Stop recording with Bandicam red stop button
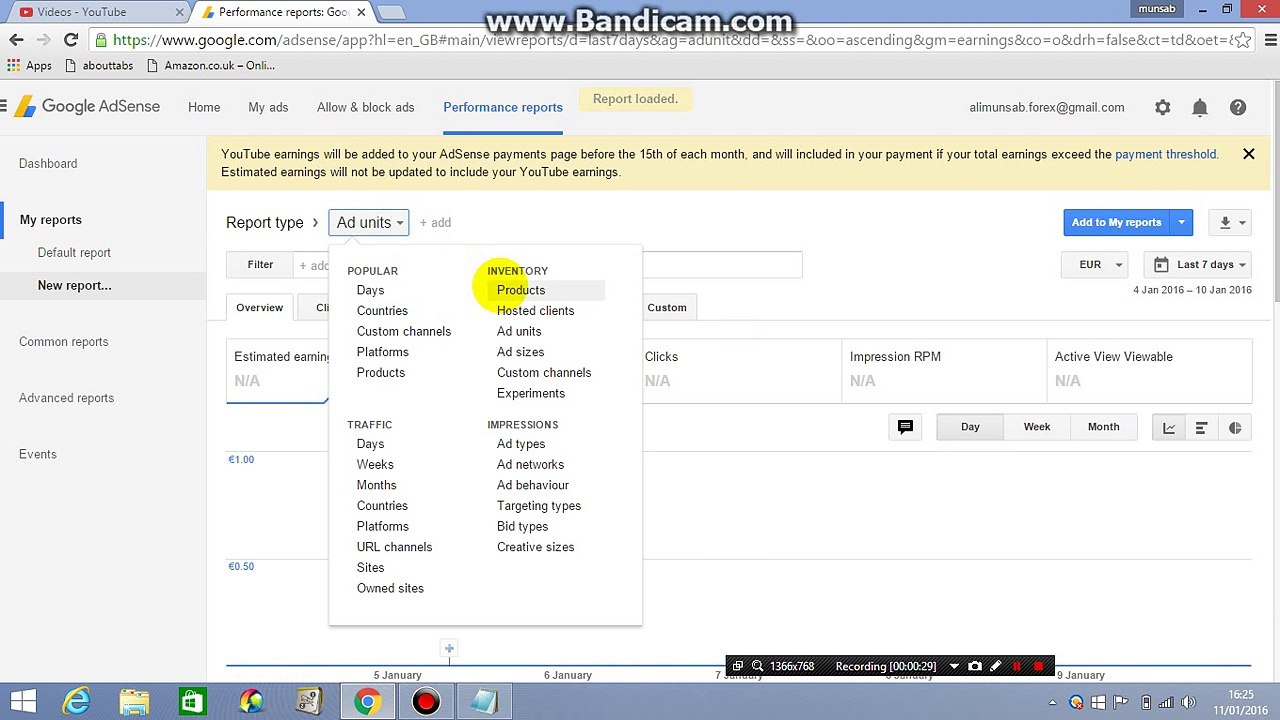 click(1038, 666)
